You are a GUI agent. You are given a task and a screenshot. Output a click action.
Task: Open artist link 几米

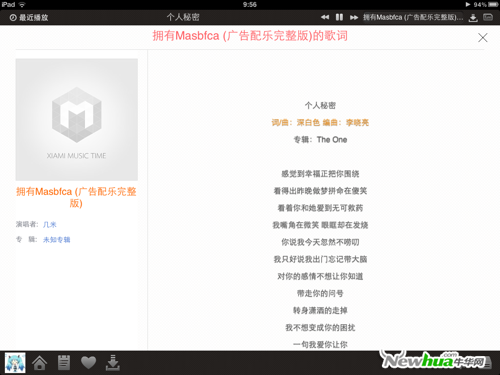[50, 225]
